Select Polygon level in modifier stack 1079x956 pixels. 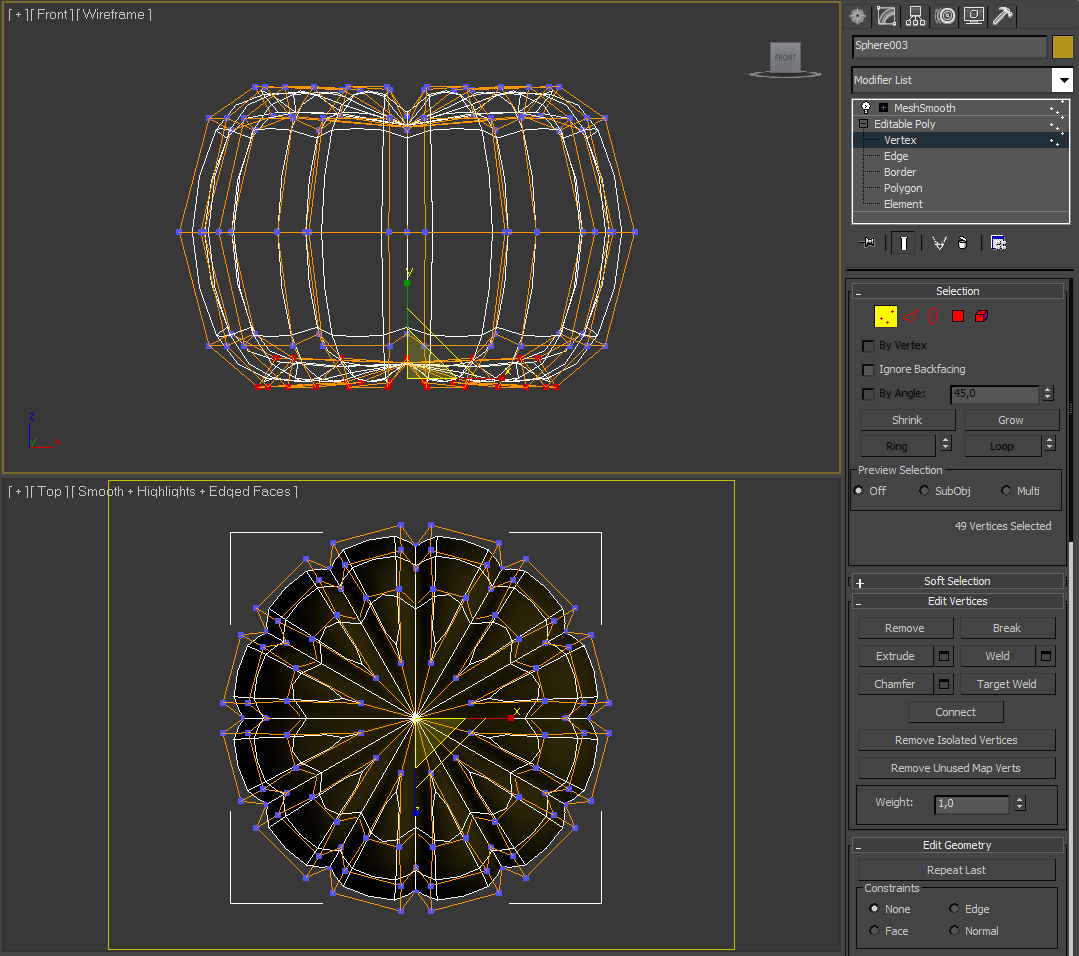pos(903,188)
